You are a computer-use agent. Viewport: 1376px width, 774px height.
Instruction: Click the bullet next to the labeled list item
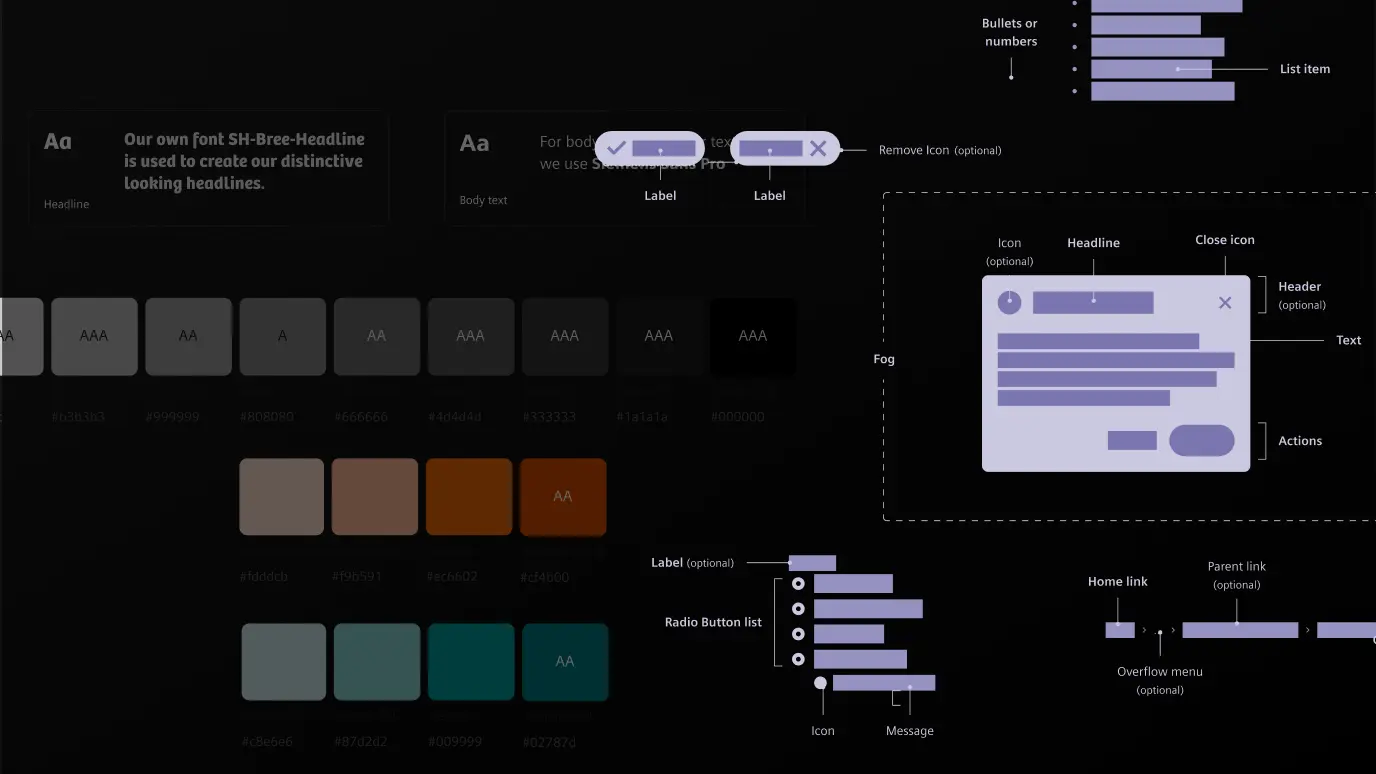tap(1074, 69)
